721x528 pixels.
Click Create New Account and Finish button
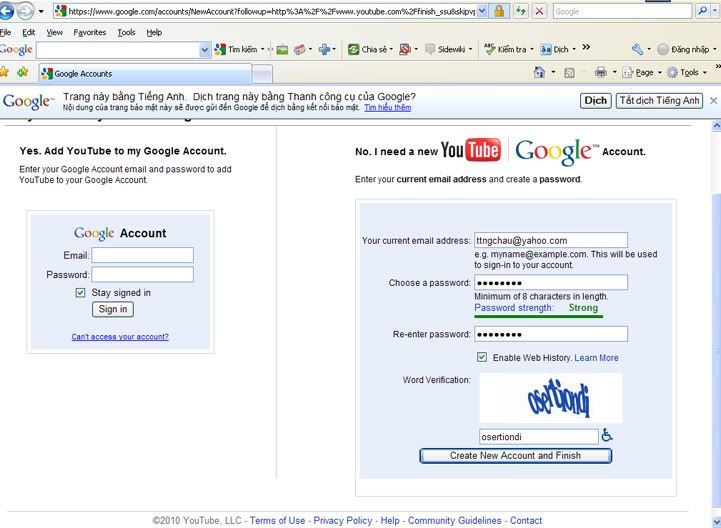[x=515, y=455]
